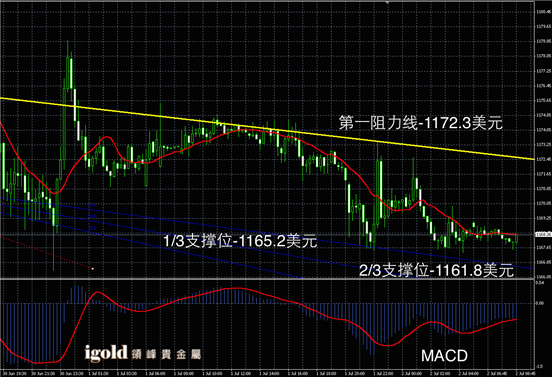Click the red MACD signal line's right end
Image resolution: width=552 pixels, height=377 pixels.
pyautogui.click(x=516, y=319)
